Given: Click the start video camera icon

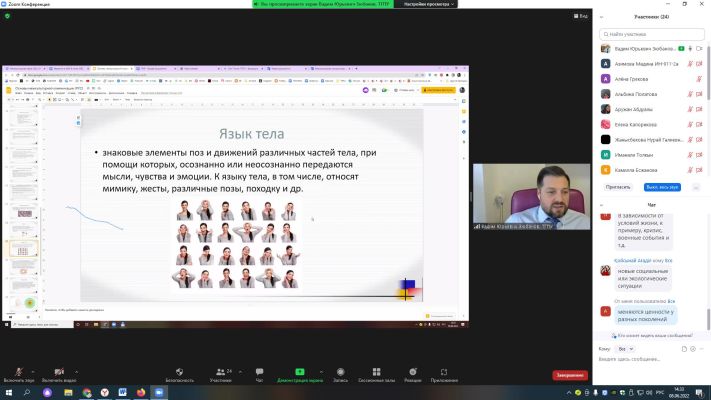Looking at the screenshot, I should (x=59, y=372).
